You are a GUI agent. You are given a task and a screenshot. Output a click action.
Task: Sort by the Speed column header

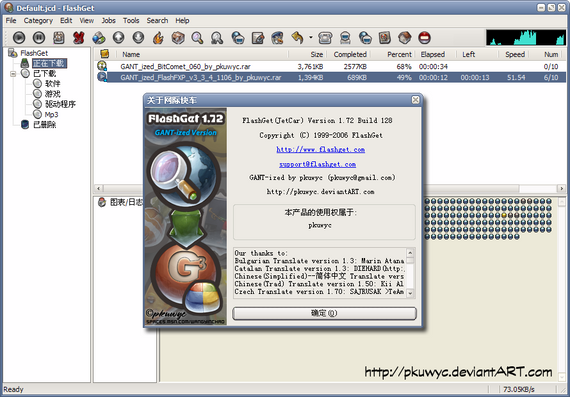coord(515,55)
